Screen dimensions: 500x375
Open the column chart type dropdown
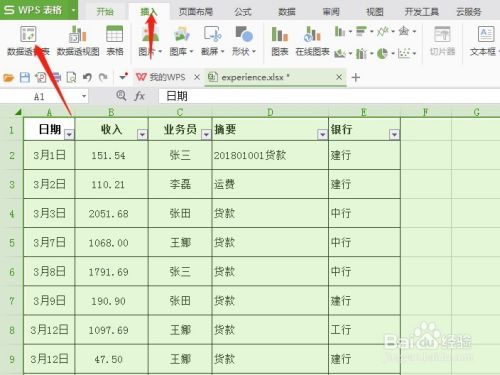point(350,32)
